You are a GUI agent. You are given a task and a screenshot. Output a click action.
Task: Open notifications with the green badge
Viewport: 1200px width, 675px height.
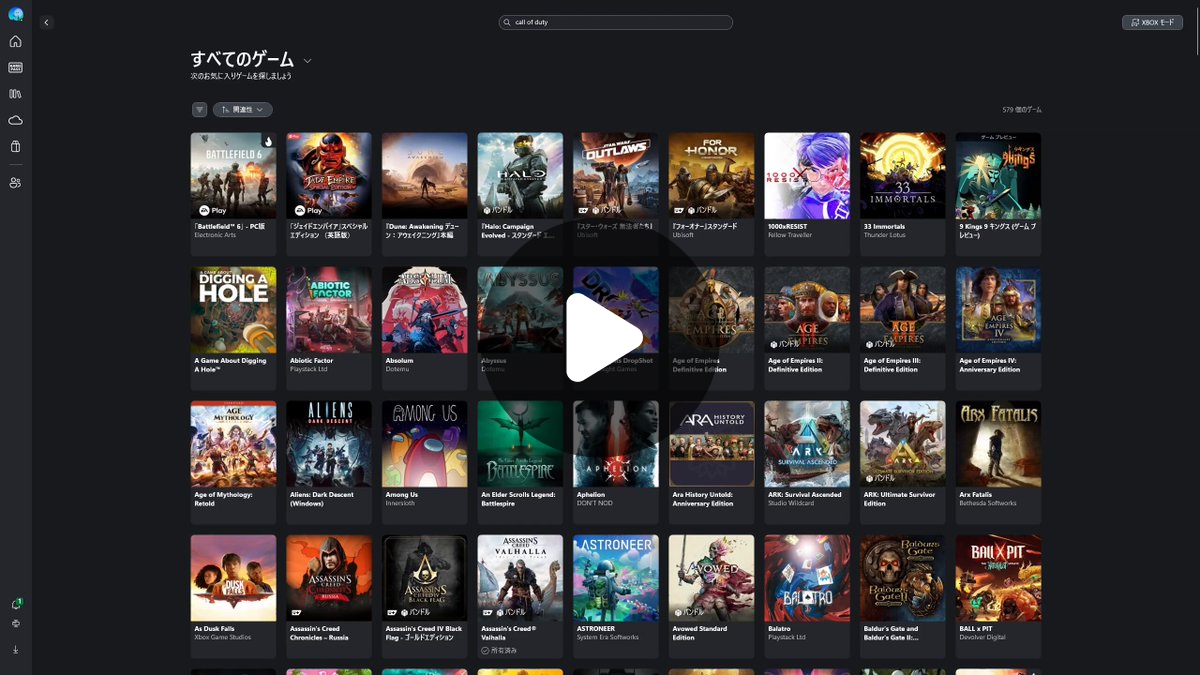(16, 604)
